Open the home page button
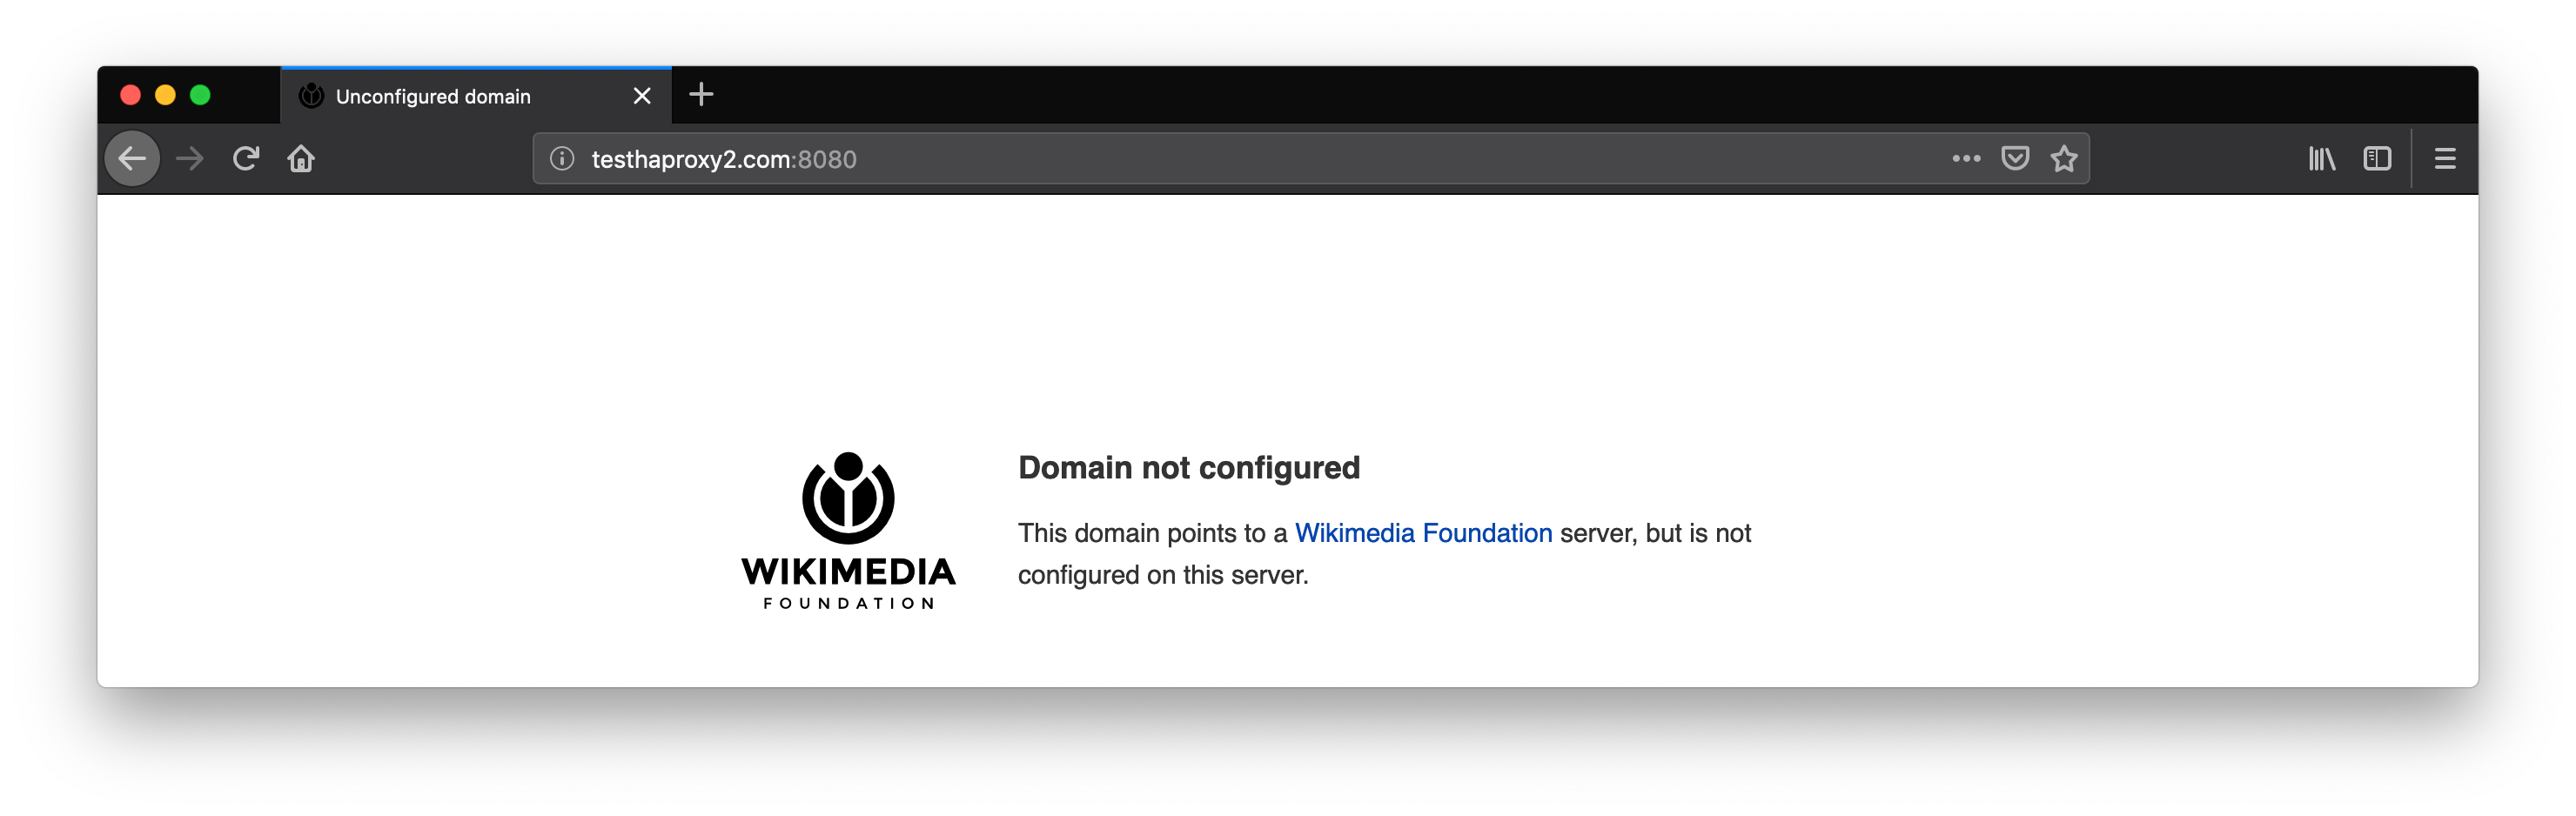This screenshot has width=2576, height=816. pyautogui.click(x=301, y=158)
